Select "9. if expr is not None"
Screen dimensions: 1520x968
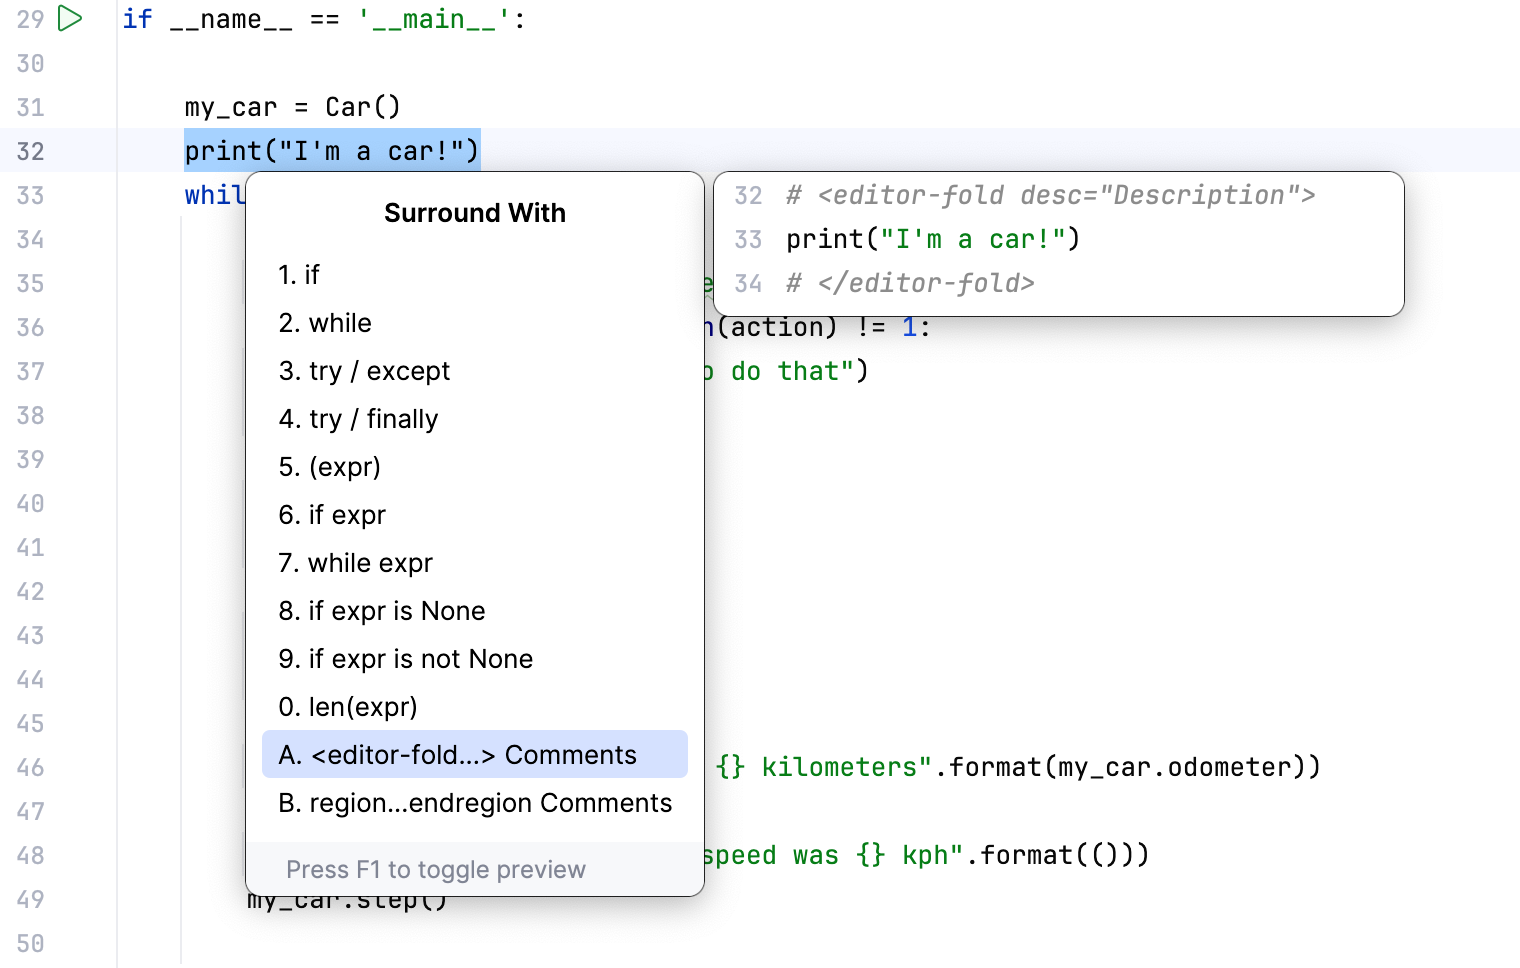(x=405, y=659)
